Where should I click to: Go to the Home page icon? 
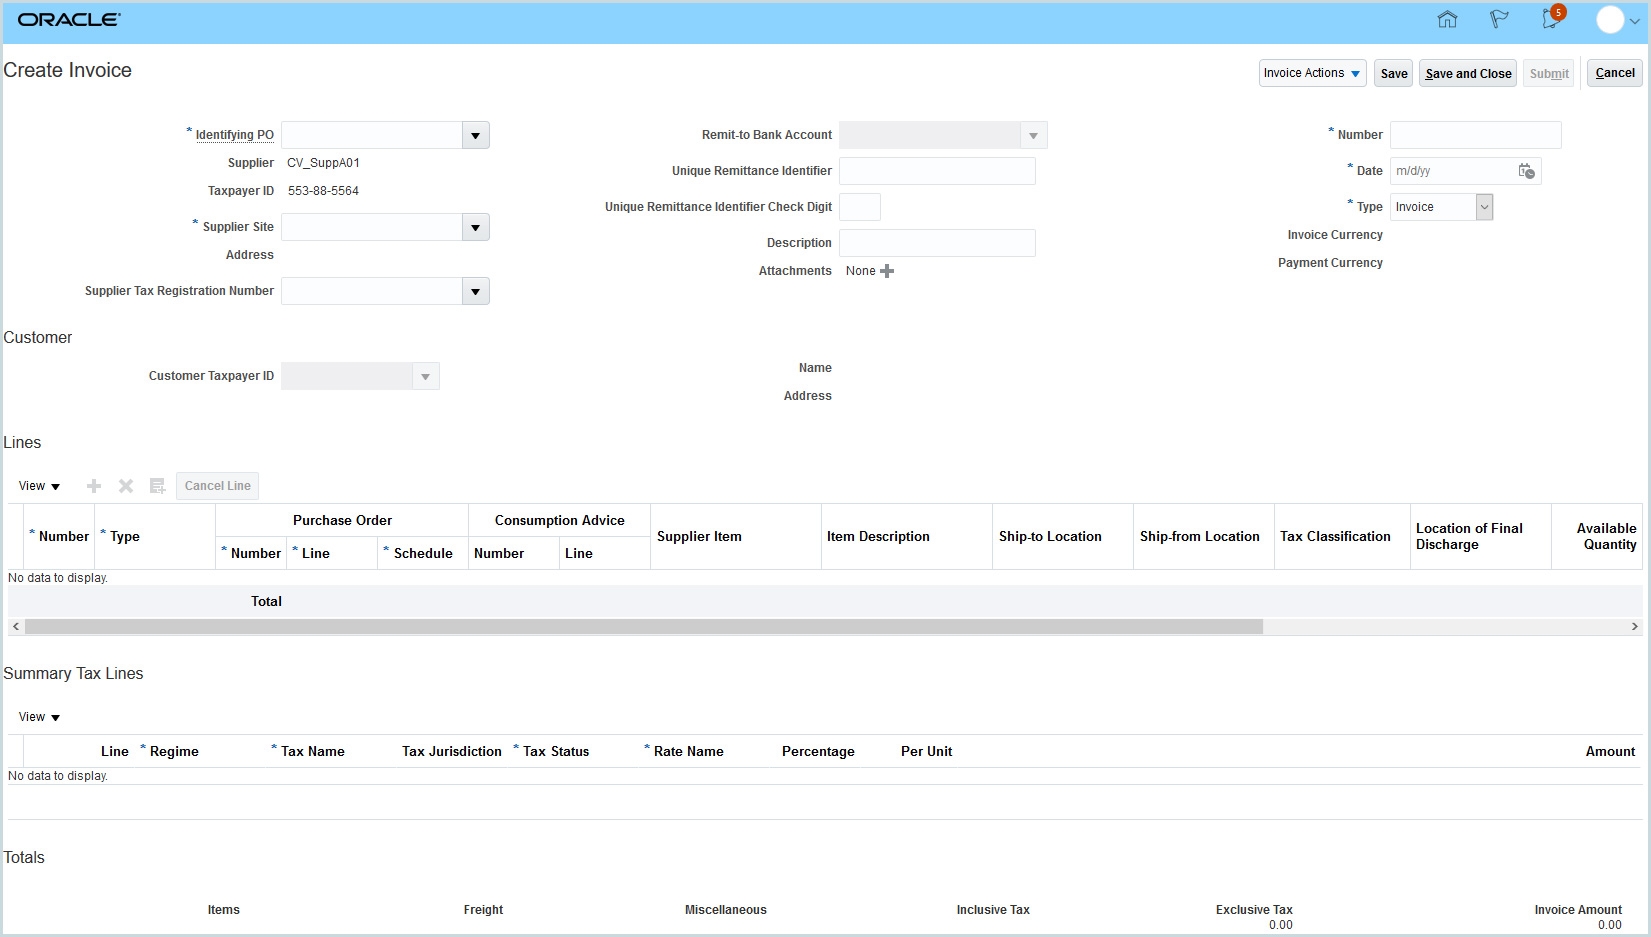[x=1447, y=19]
